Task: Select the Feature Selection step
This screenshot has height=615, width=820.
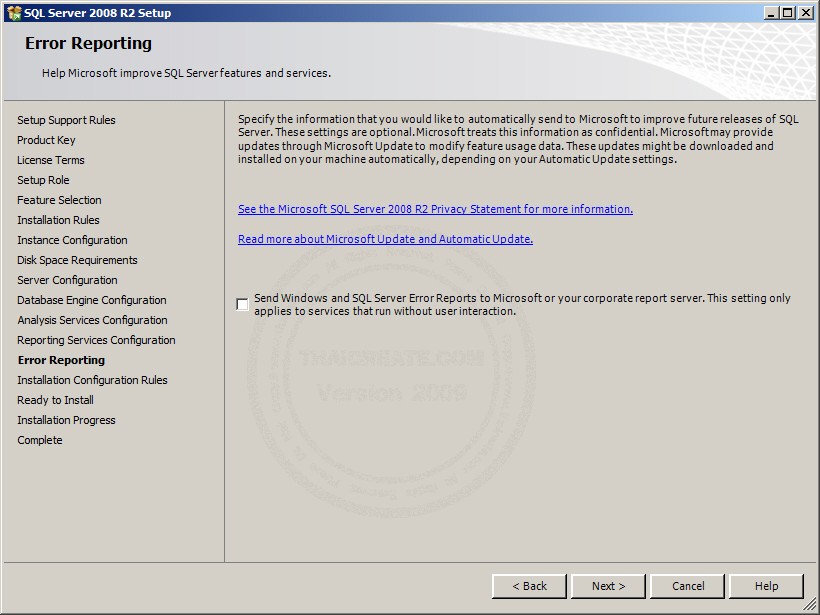Action: pyautogui.click(x=59, y=200)
